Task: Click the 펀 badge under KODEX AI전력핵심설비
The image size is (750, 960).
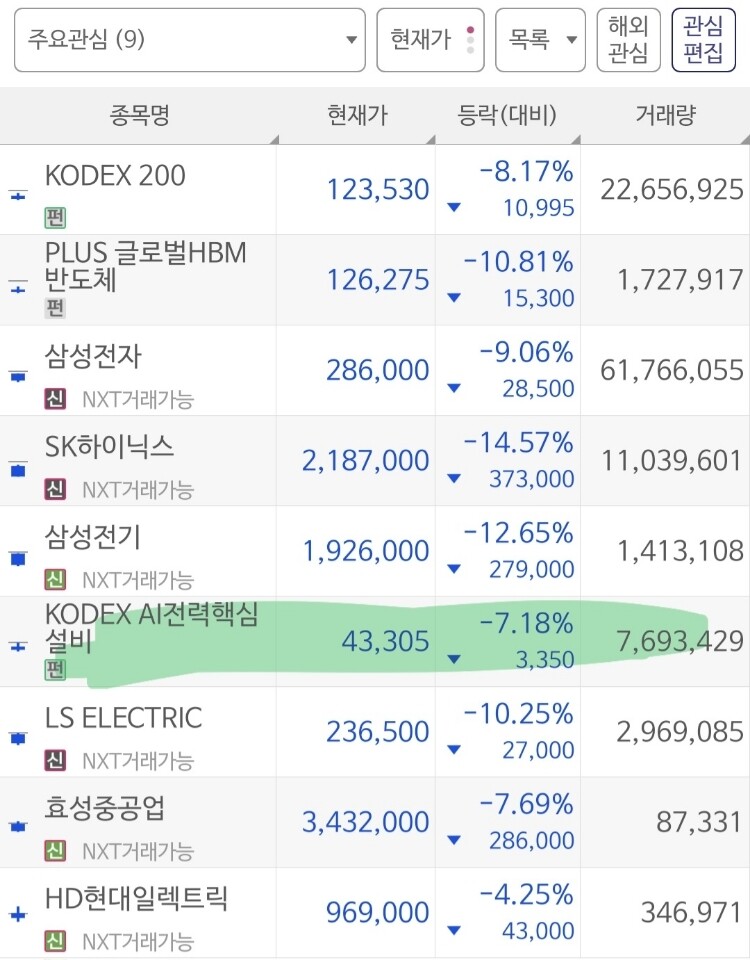Action: point(55,669)
